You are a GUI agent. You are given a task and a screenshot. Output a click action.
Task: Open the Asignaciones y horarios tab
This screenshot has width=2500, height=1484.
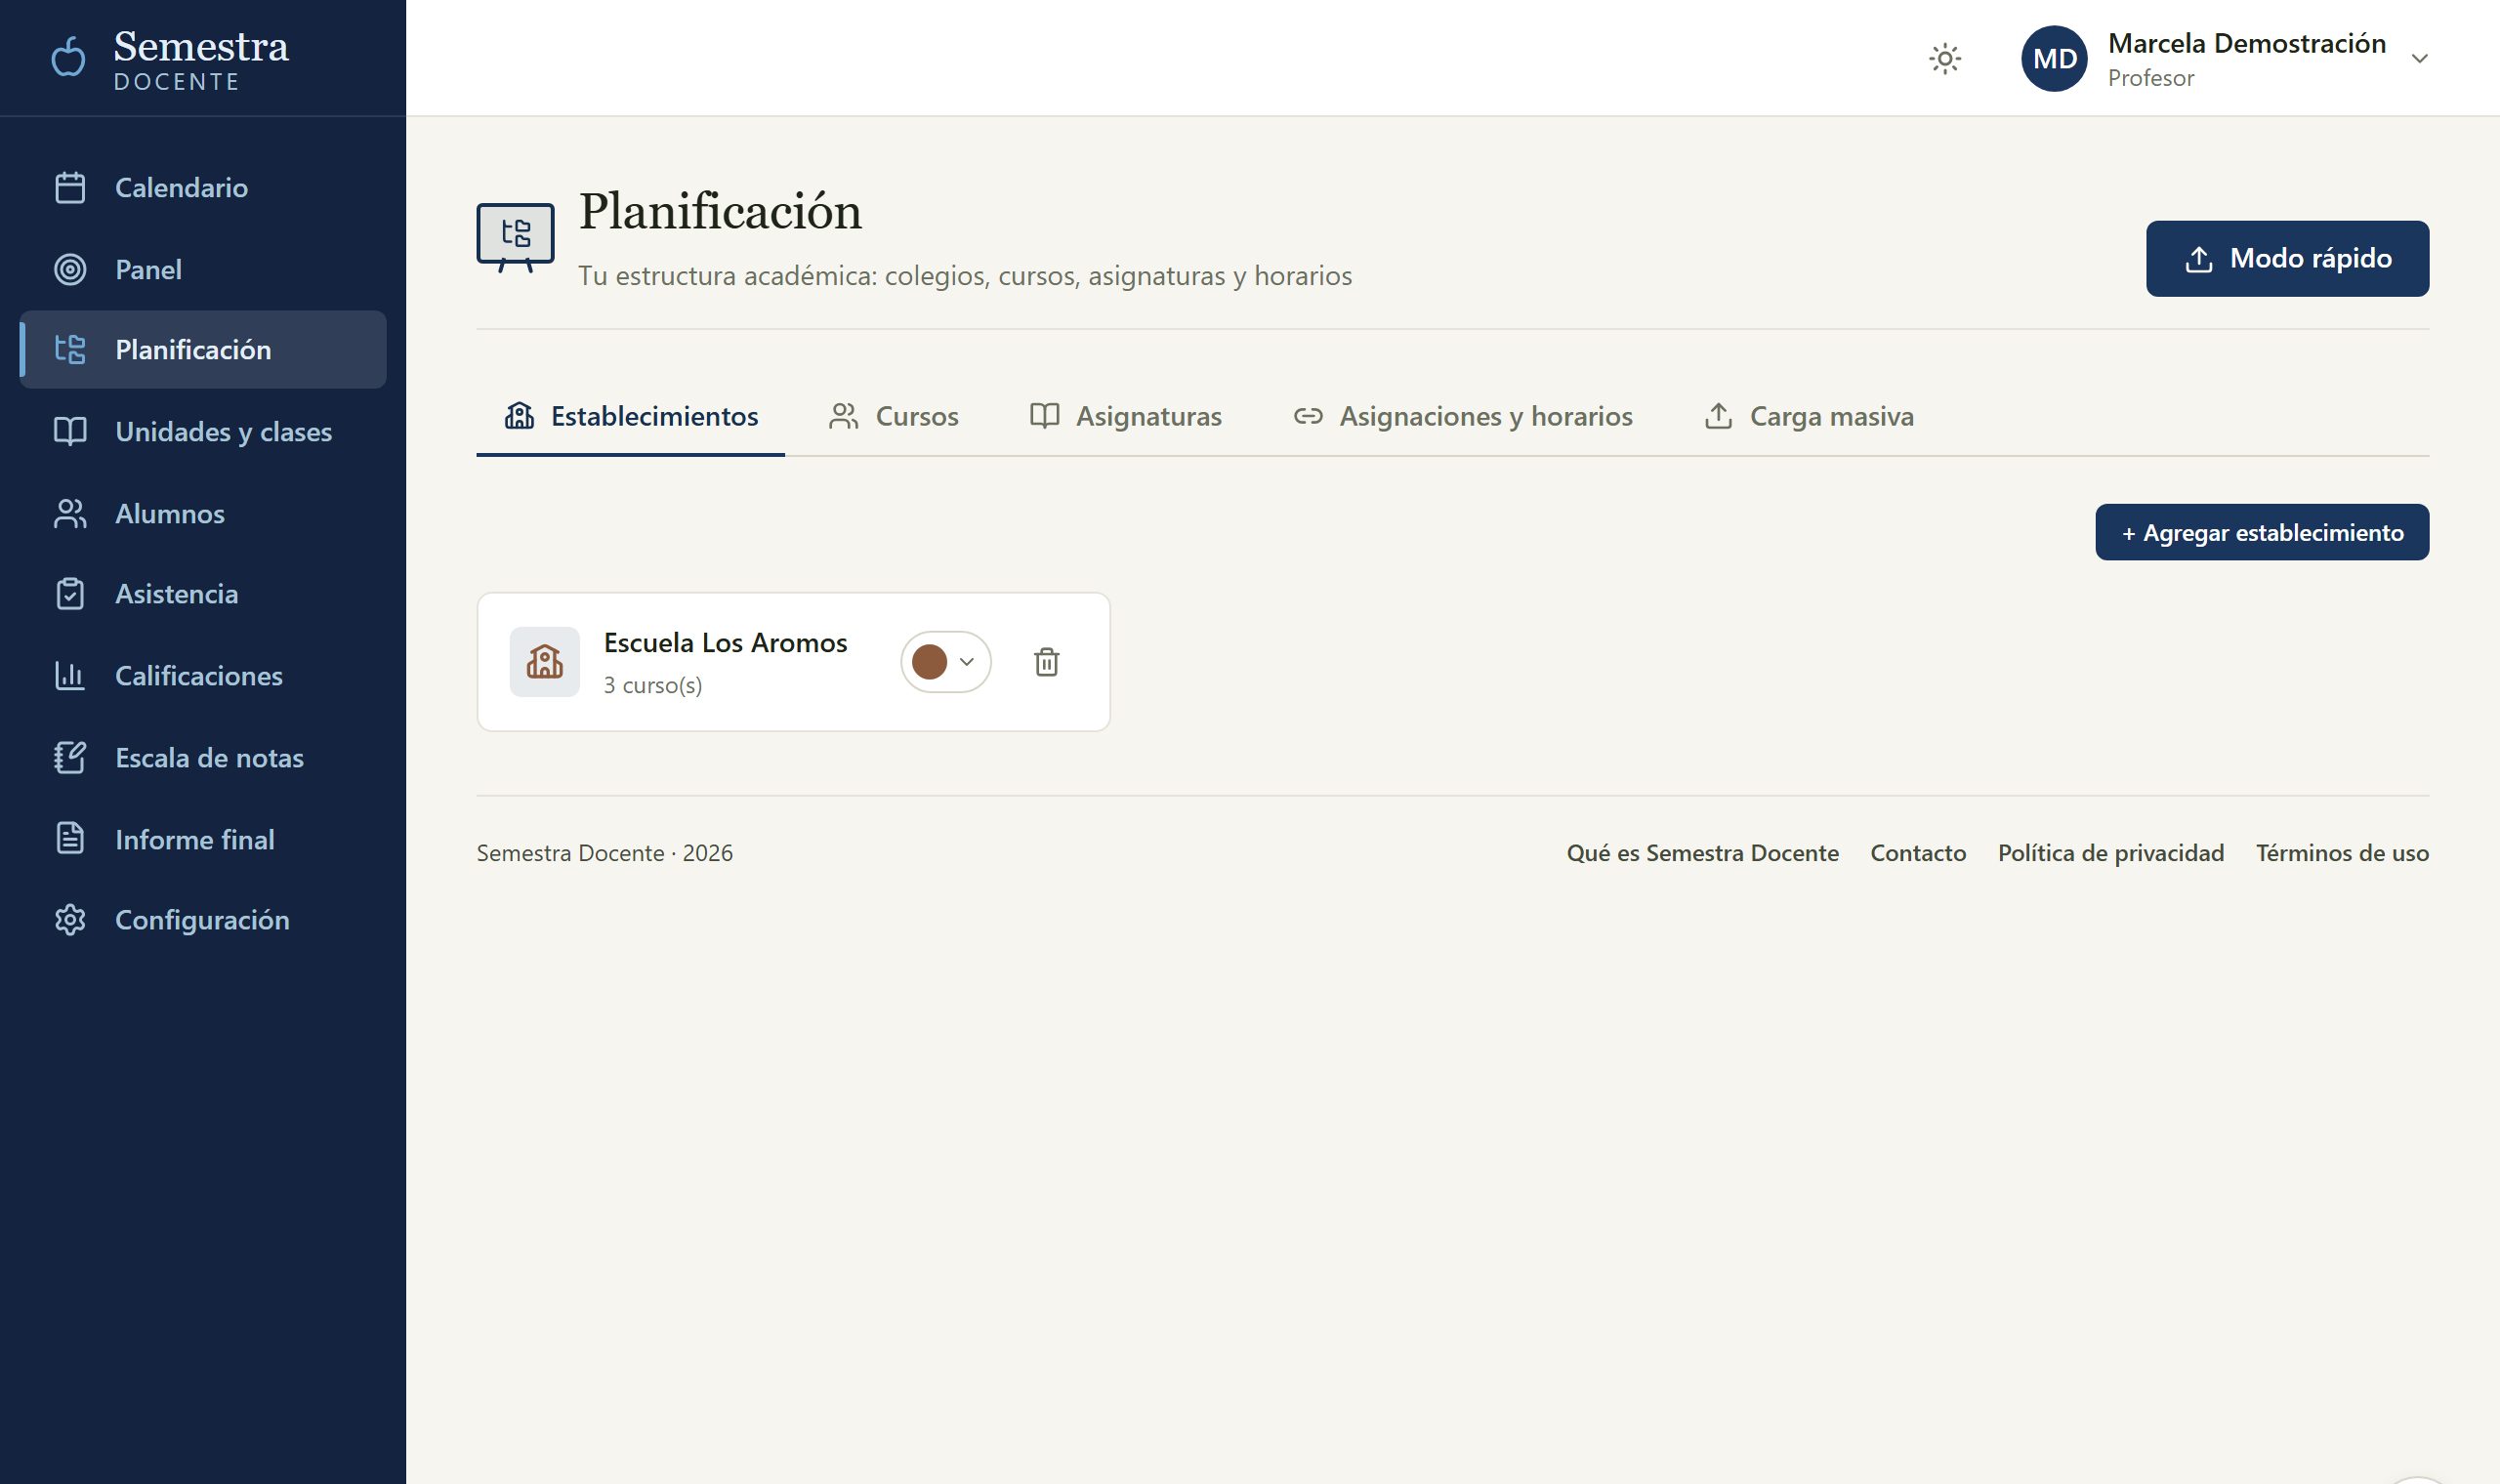click(x=1463, y=416)
